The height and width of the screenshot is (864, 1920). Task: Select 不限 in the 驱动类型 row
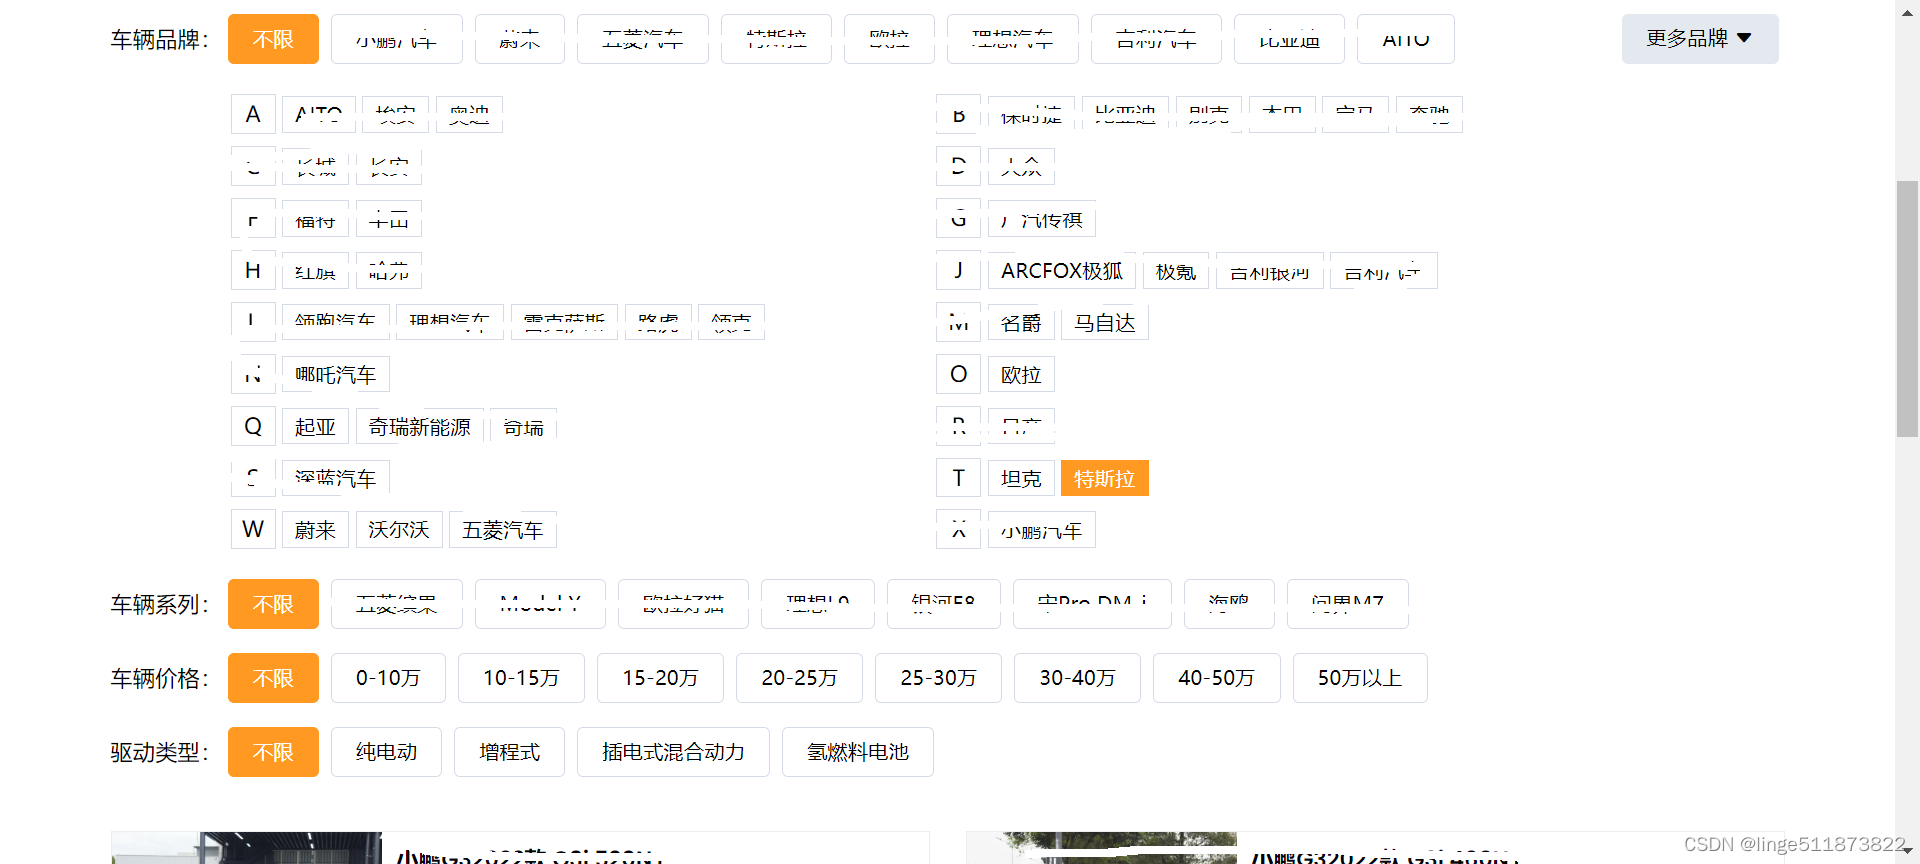(x=273, y=752)
